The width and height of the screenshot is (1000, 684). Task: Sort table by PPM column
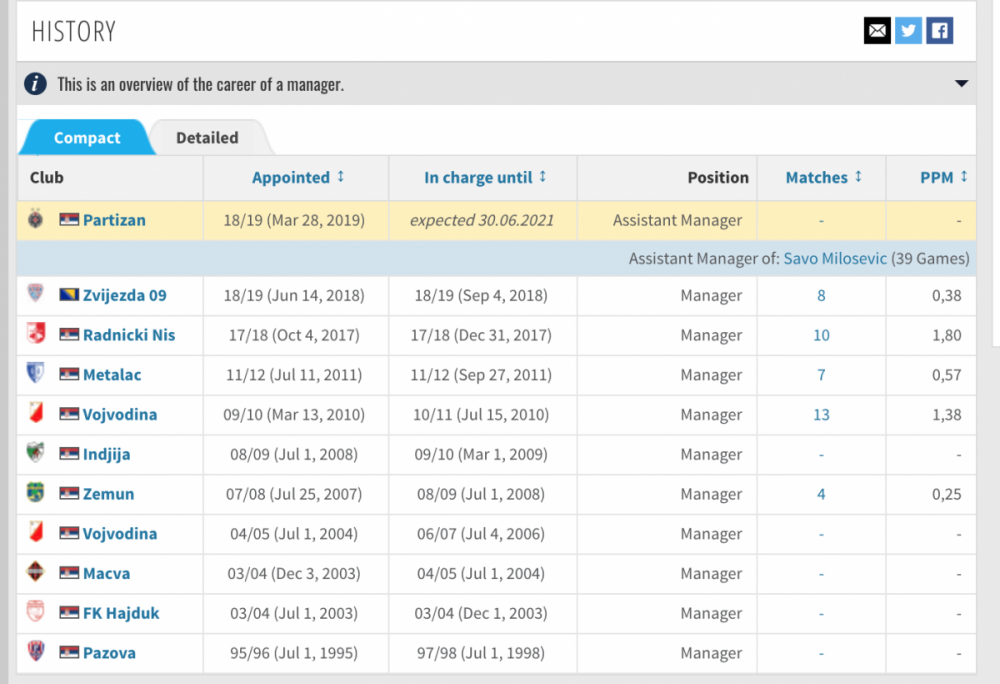pos(943,177)
